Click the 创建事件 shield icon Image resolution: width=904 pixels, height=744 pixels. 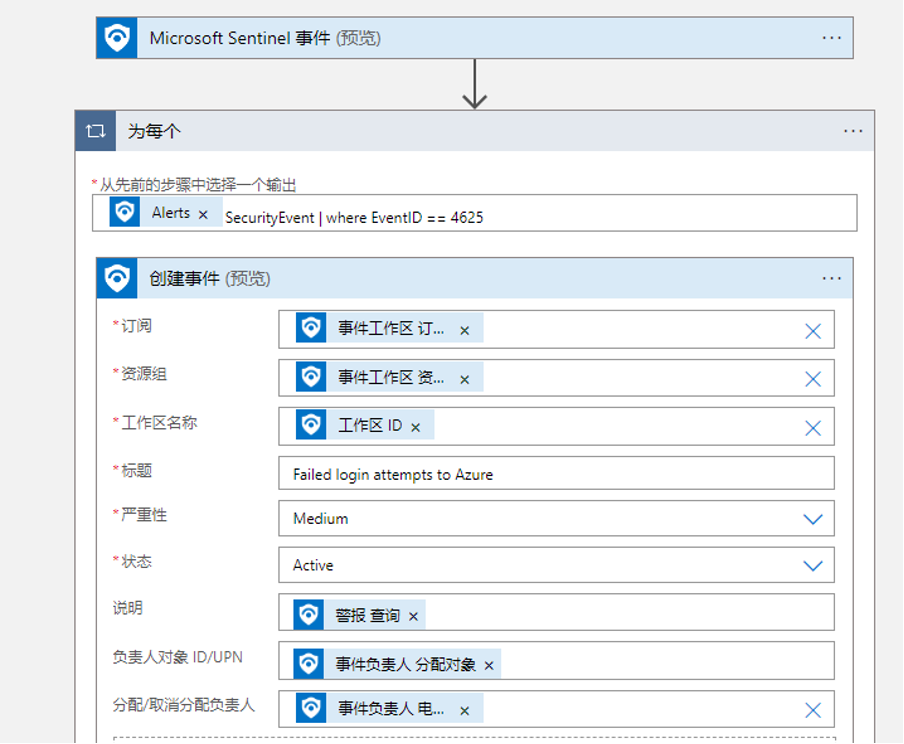tap(117, 279)
